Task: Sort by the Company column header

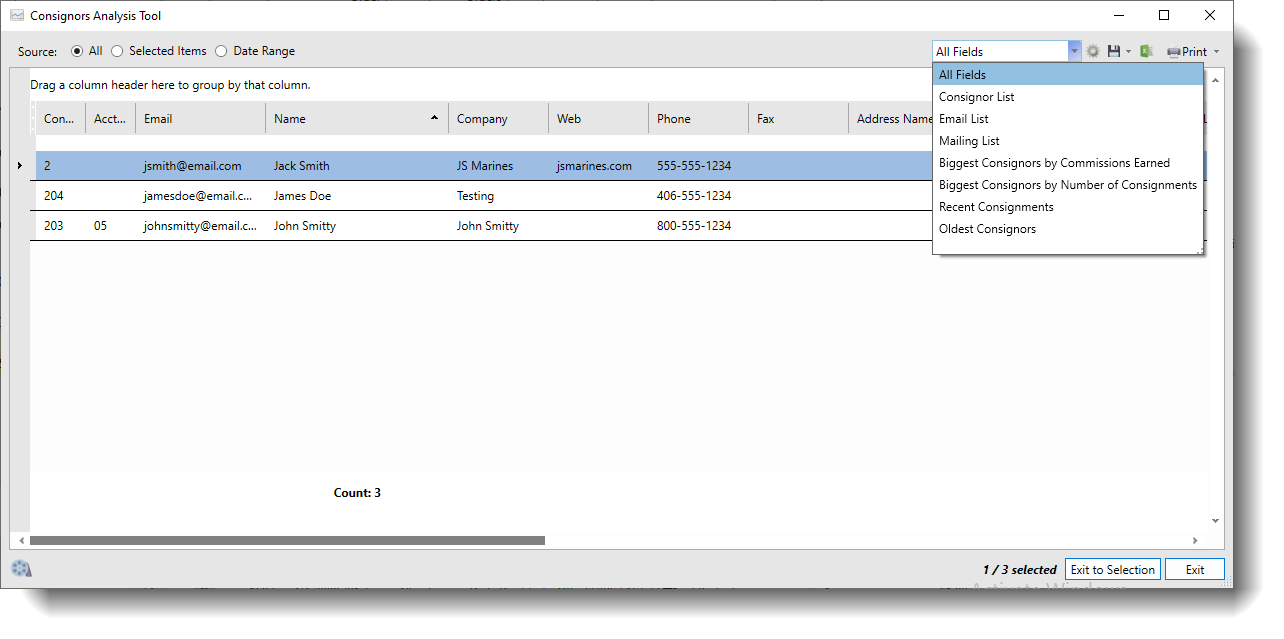Action: coord(498,118)
